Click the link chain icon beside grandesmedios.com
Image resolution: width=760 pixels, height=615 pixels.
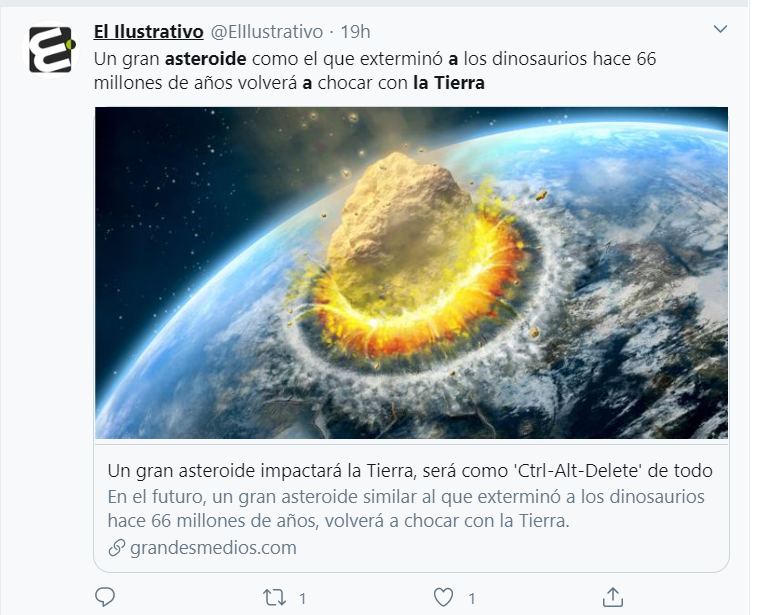(x=117, y=548)
